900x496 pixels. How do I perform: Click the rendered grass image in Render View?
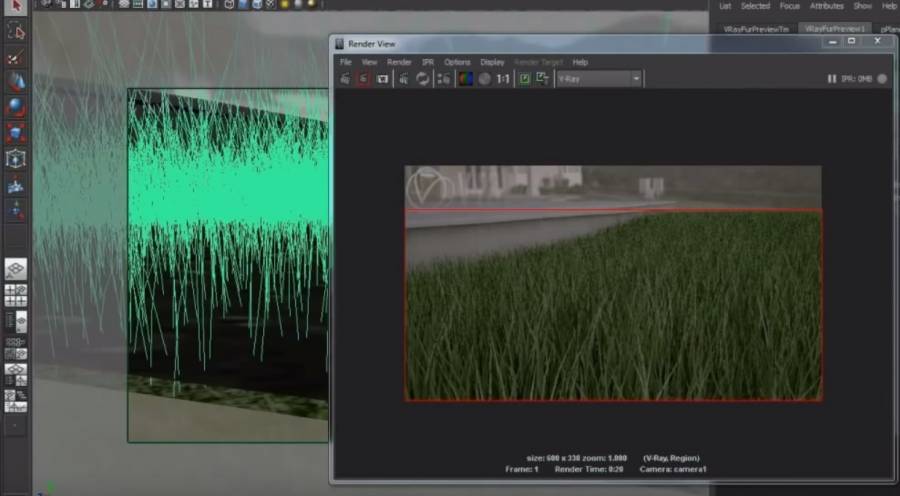pyautogui.click(x=613, y=283)
